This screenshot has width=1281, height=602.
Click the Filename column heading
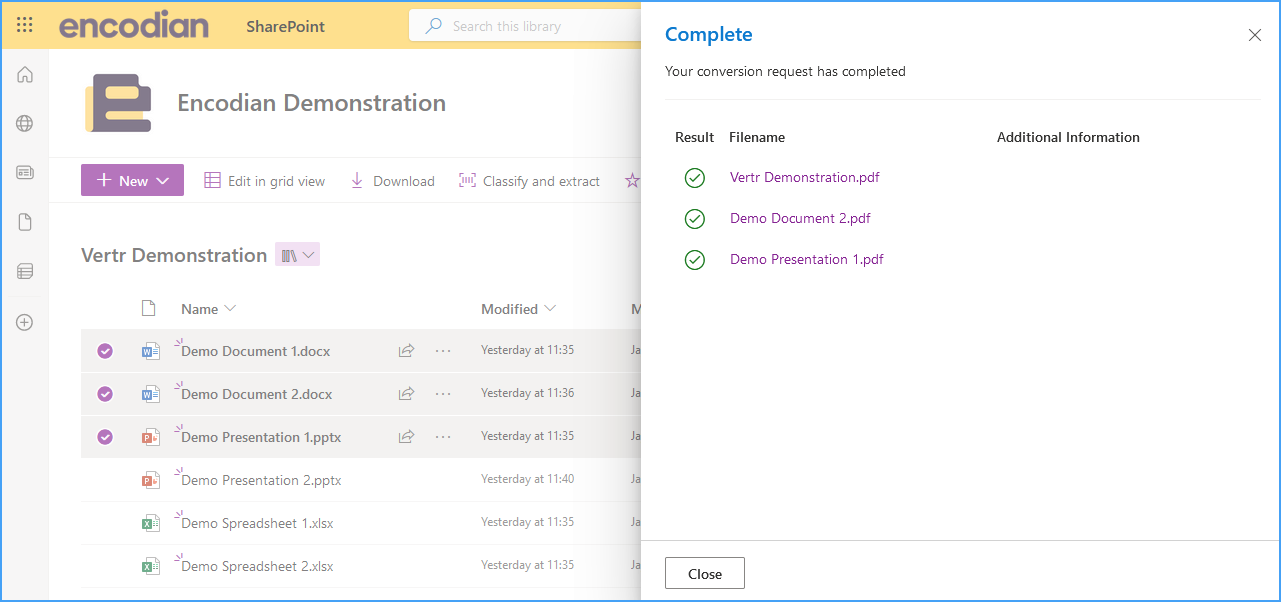point(757,137)
